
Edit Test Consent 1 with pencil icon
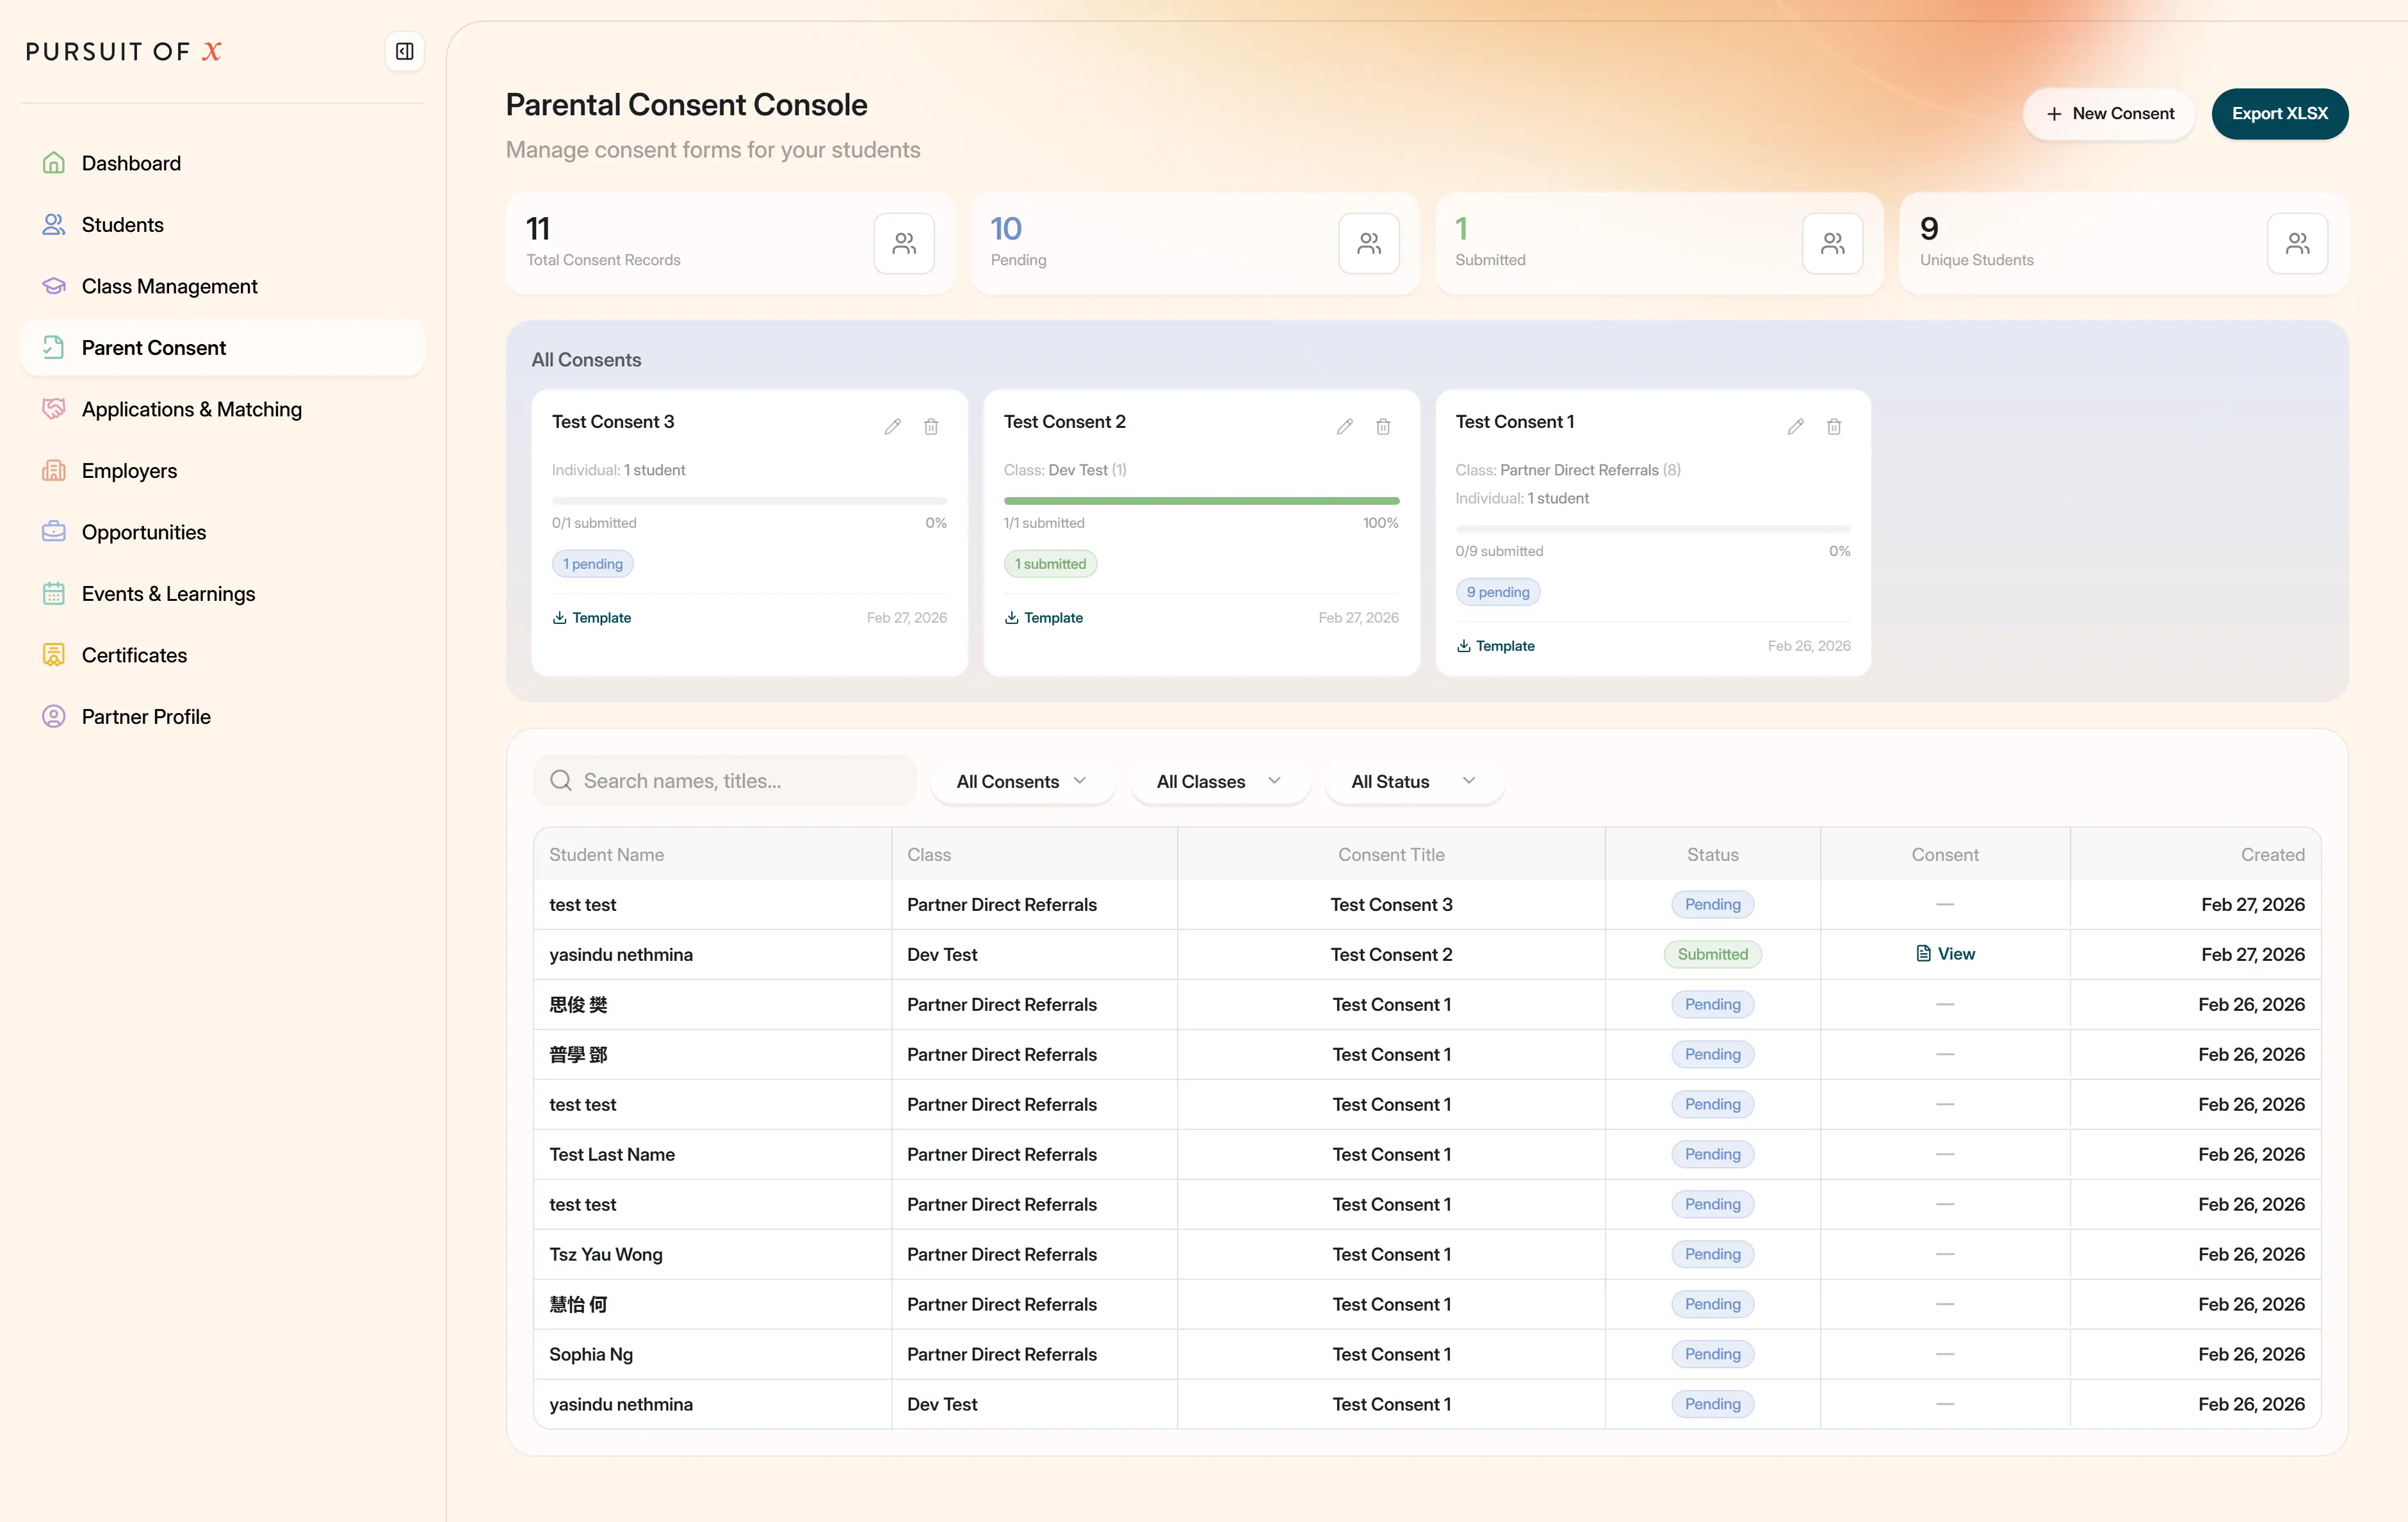pyautogui.click(x=1796, y=427)
